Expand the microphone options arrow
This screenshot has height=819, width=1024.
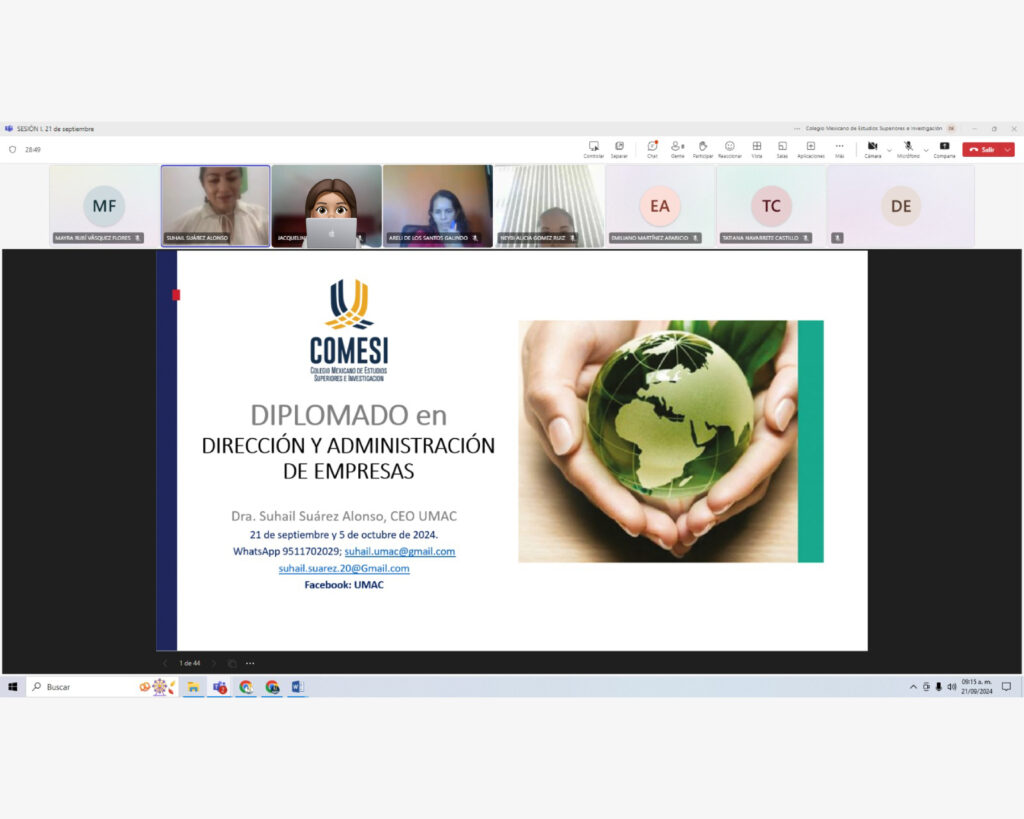926,151
